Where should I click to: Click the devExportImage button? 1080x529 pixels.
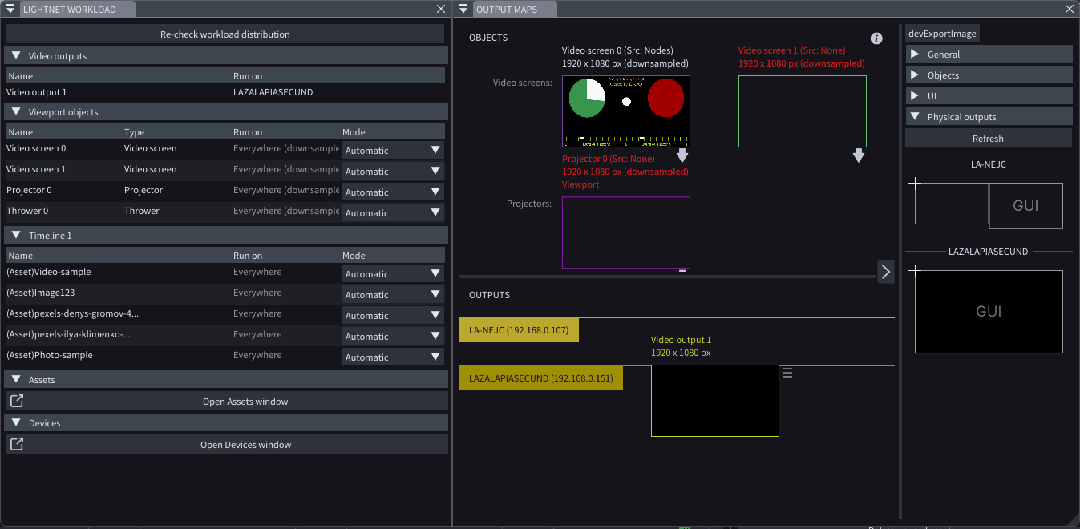coord(943,33)
